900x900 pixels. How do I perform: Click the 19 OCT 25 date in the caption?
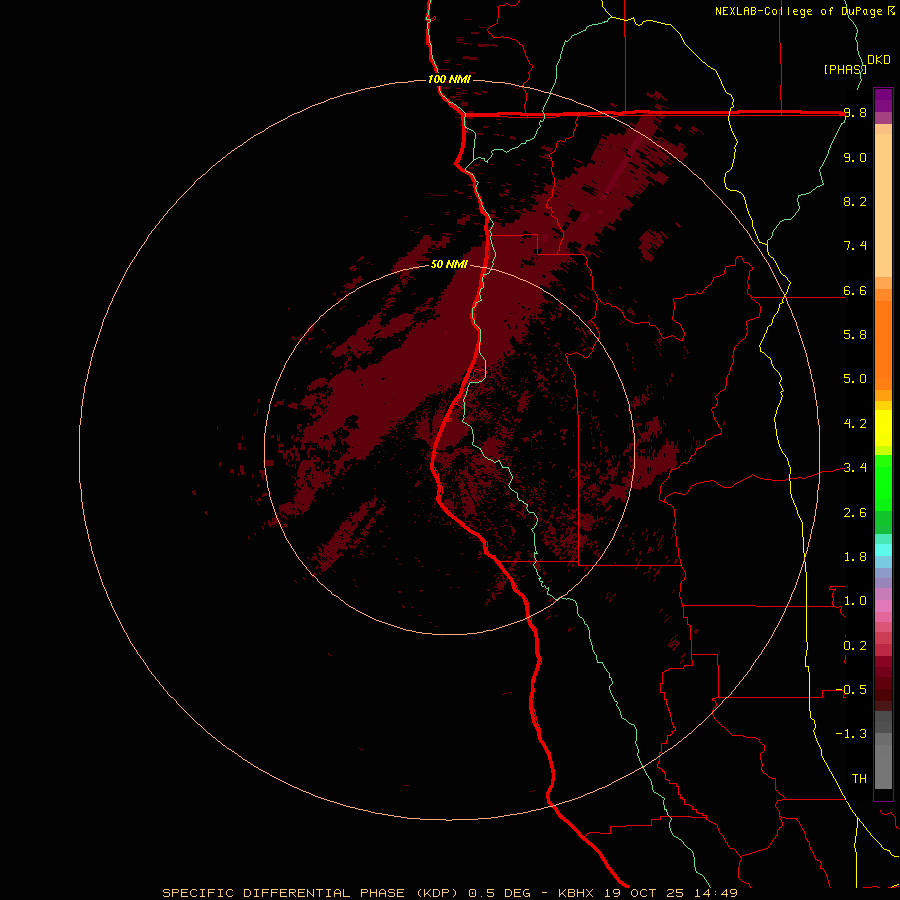coord(642,893)
